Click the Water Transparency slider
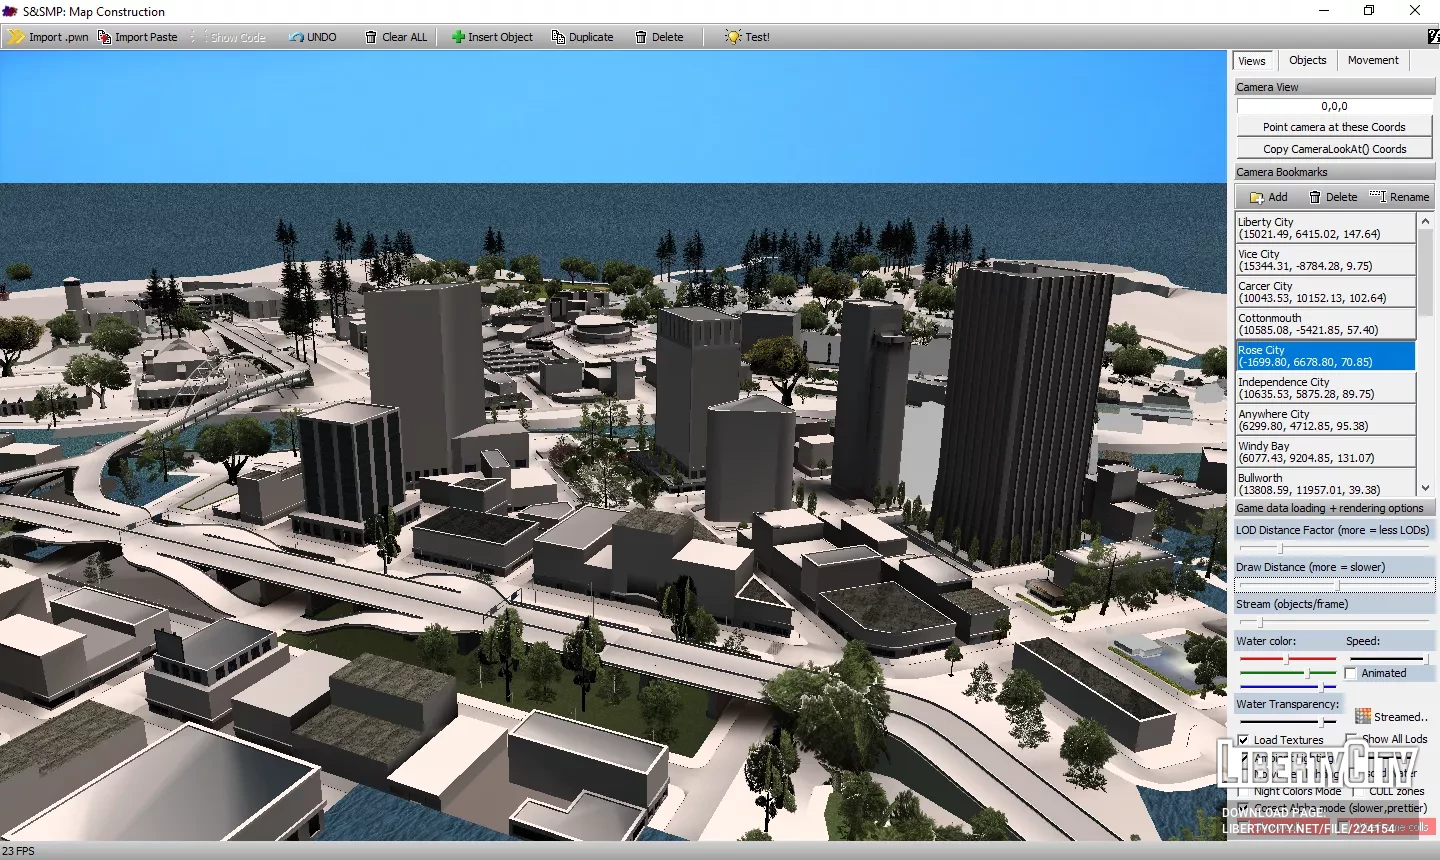1440x860 pixels. click(1288, 721)
